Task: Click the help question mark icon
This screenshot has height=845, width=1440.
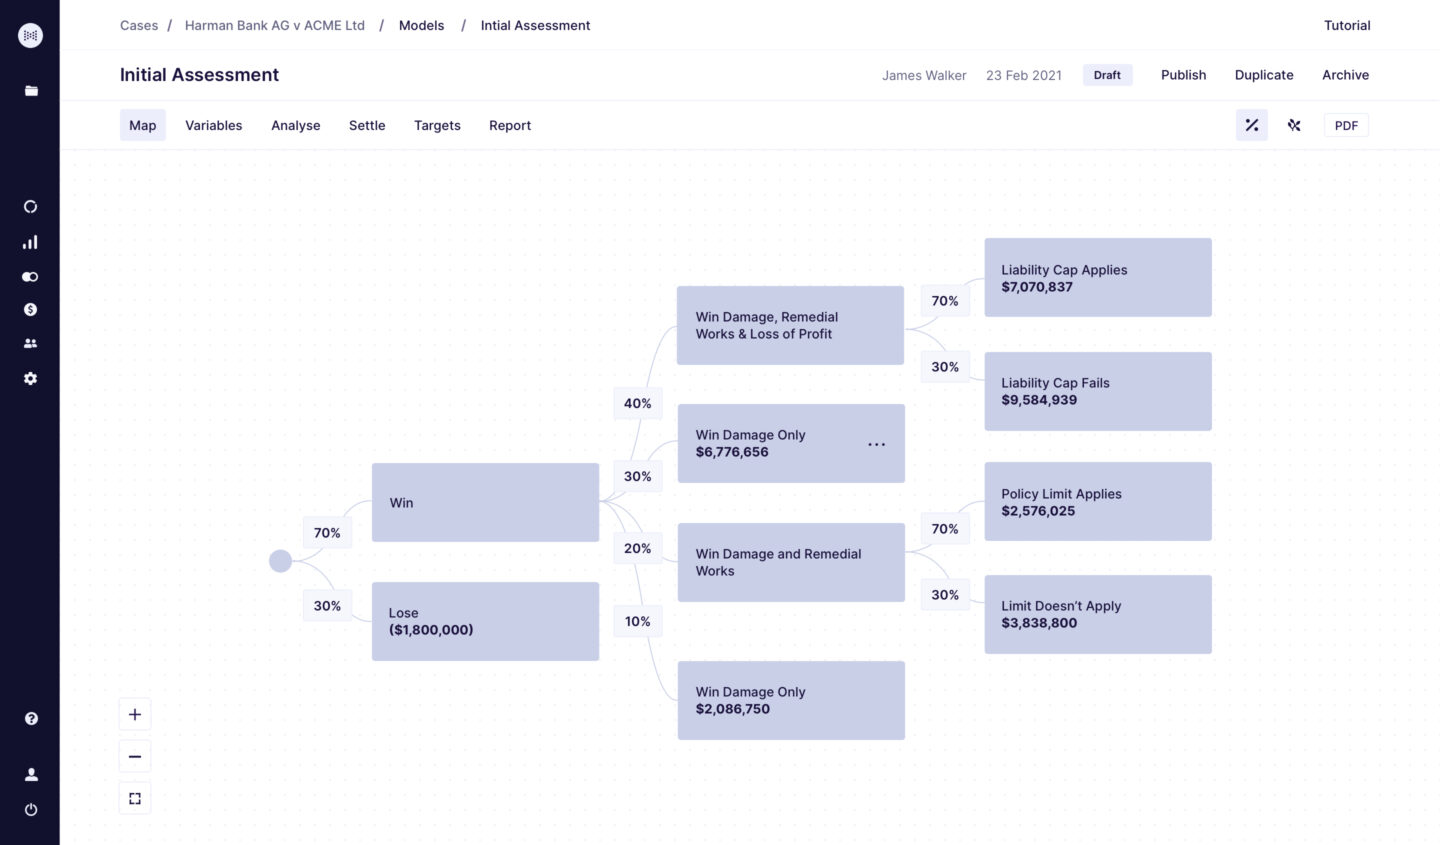Action: click(x=30, y=718)
